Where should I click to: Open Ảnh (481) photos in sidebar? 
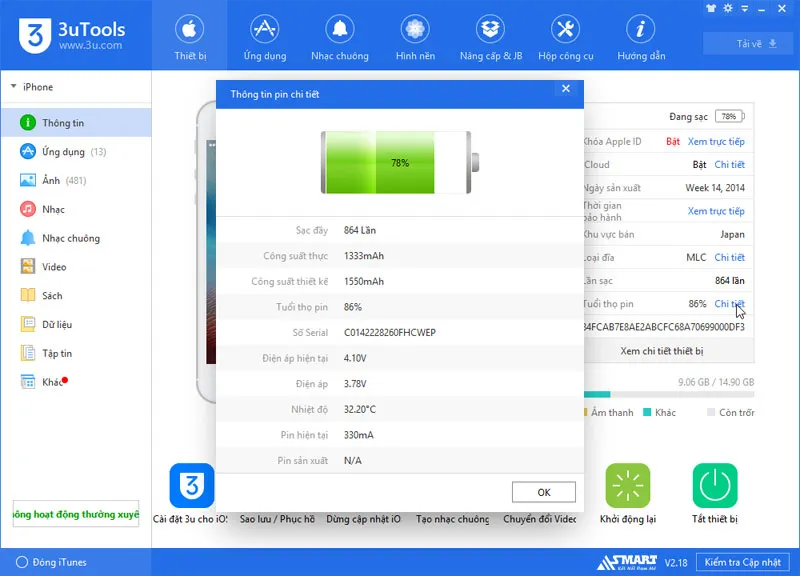[x=77, y=180]
